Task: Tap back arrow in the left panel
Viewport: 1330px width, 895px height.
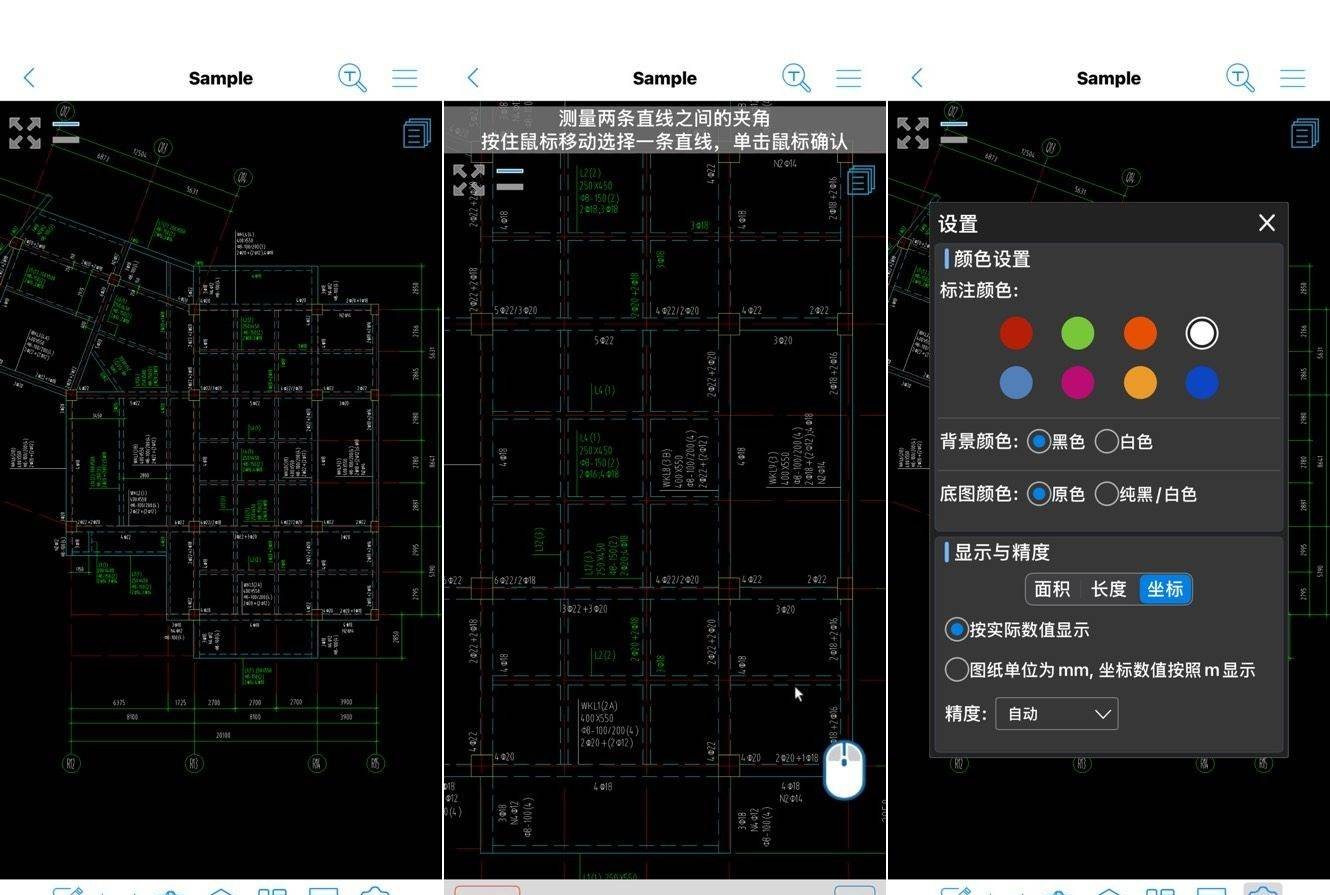Action: click(x=29, y=78)
